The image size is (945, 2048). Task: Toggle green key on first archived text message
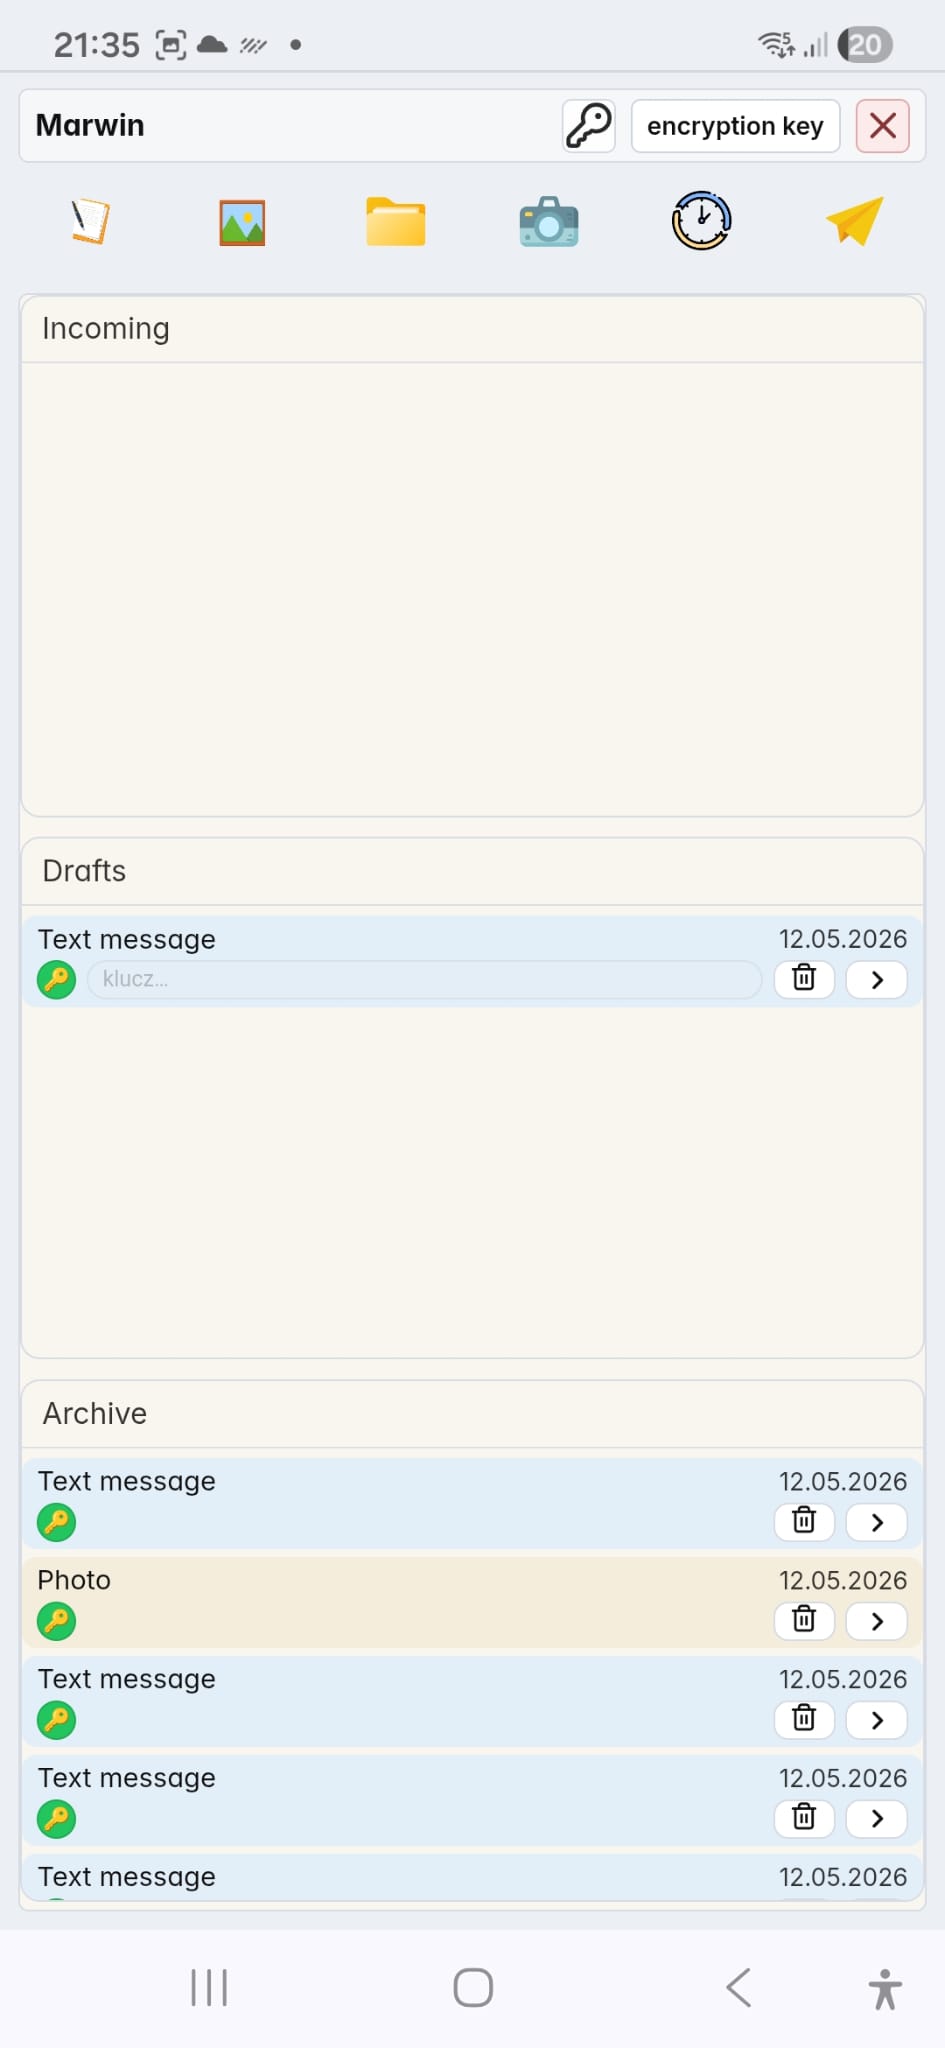click(x=57, y=1523)
